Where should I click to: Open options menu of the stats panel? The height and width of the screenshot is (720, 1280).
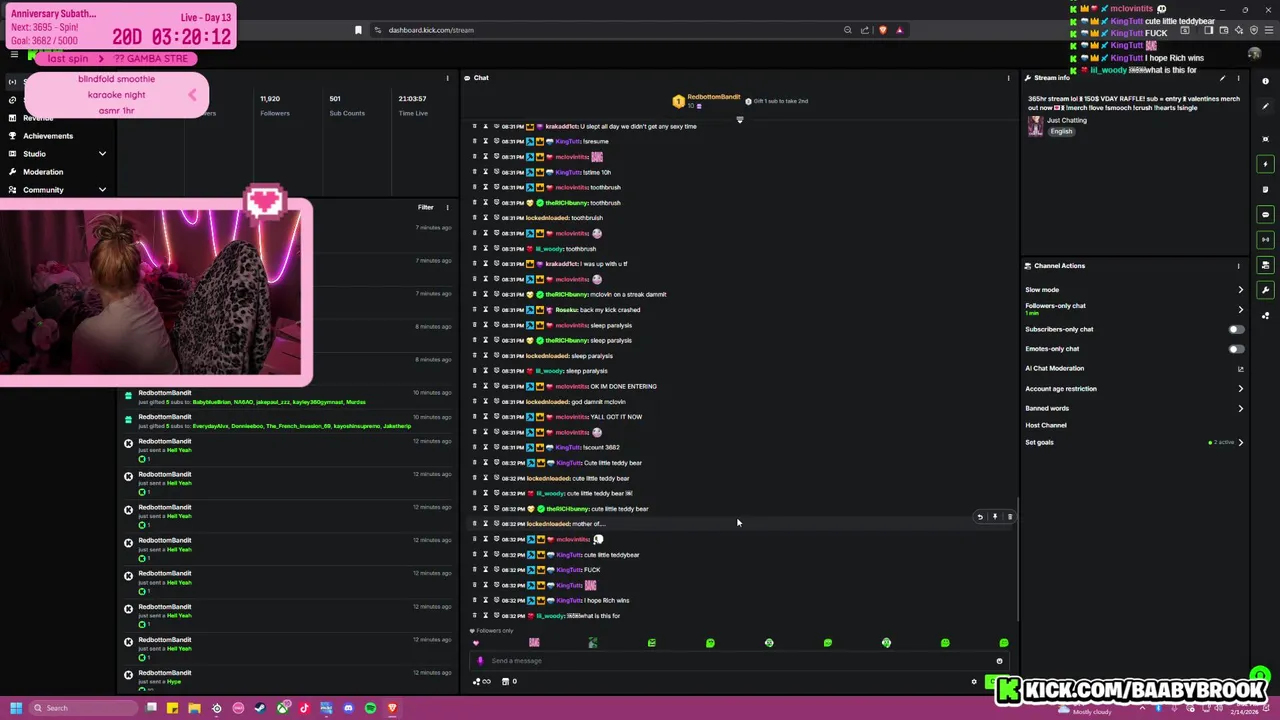447,78
